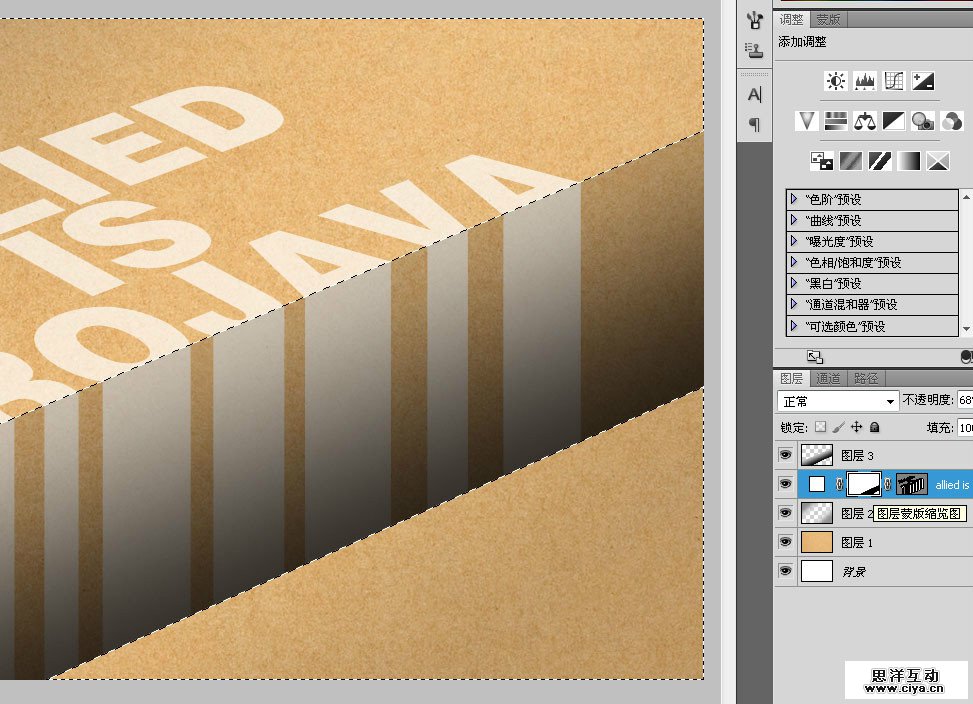Image resolution: width=973 pixels, height=704 pixels.
Task: Open the 正常 blend mode dropdown
Action: 838,401
